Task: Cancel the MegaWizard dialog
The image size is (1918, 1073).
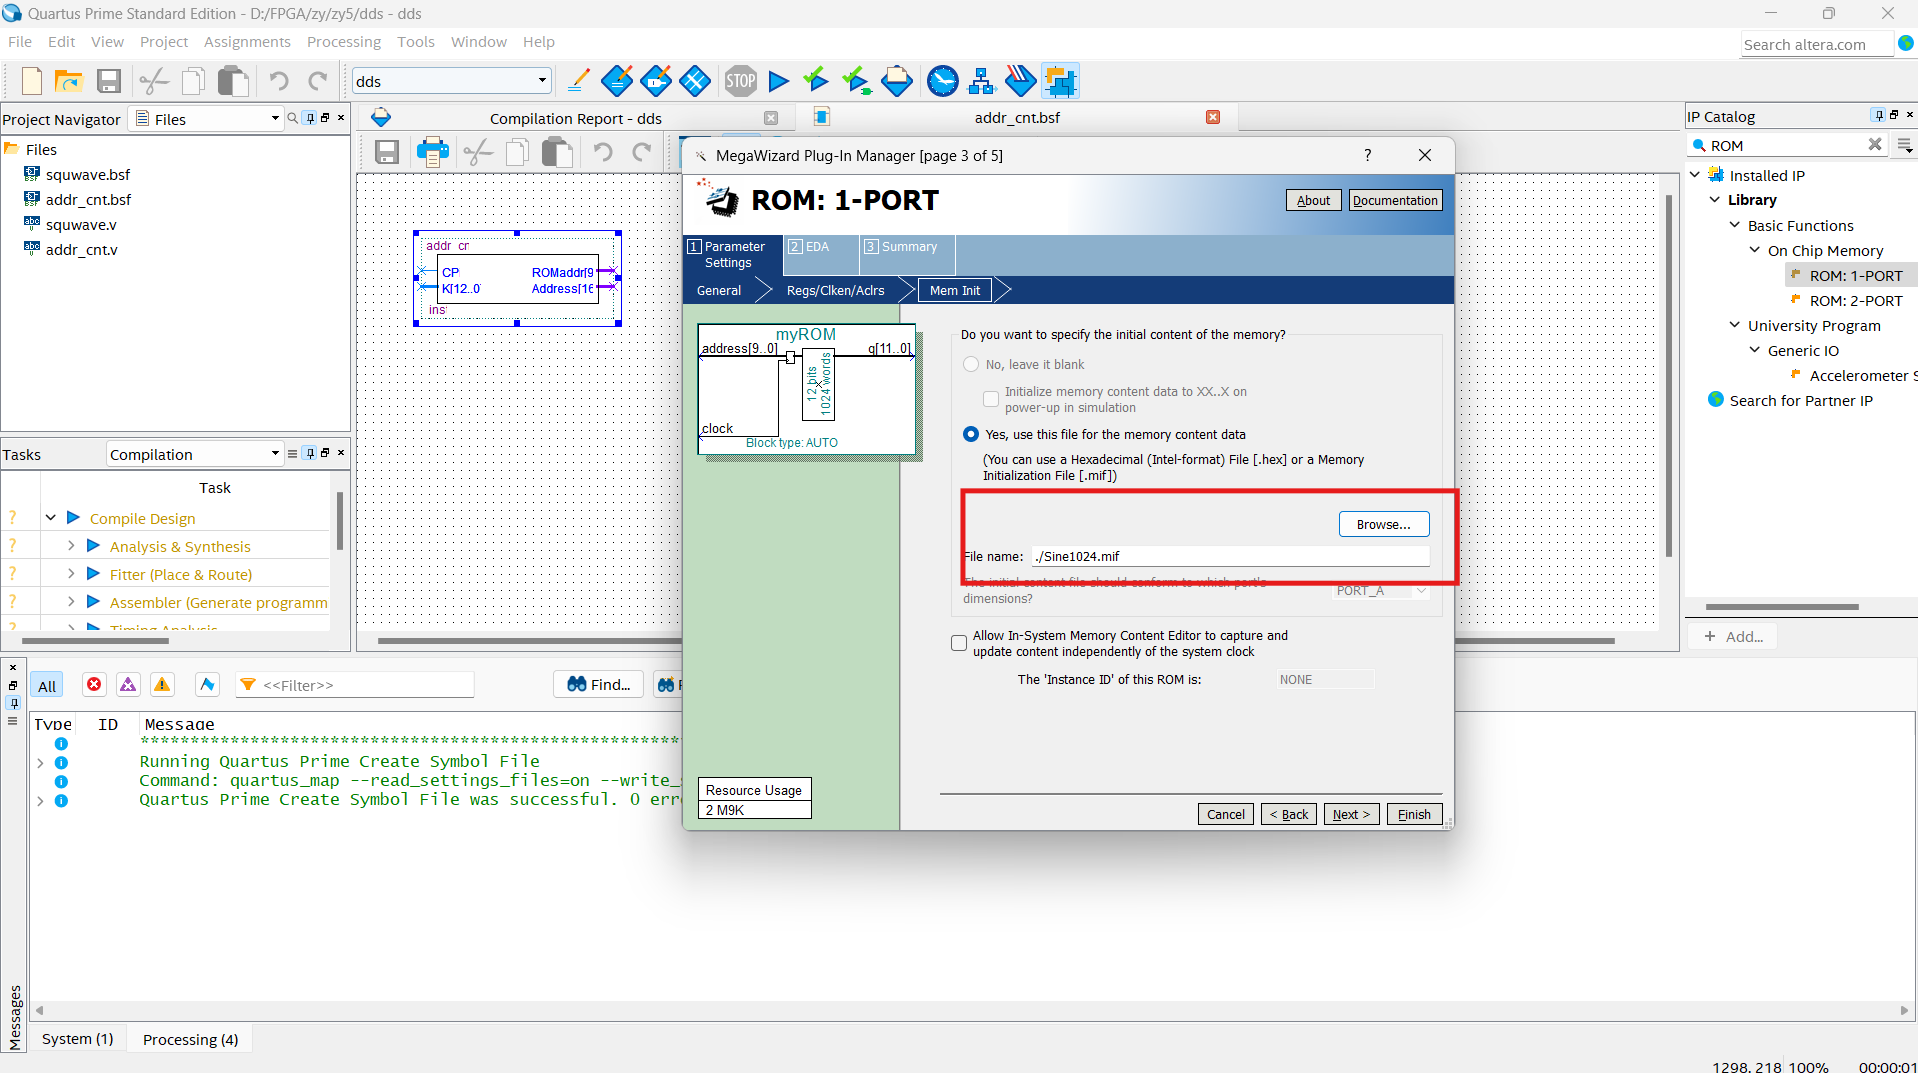Action: 1225,814
